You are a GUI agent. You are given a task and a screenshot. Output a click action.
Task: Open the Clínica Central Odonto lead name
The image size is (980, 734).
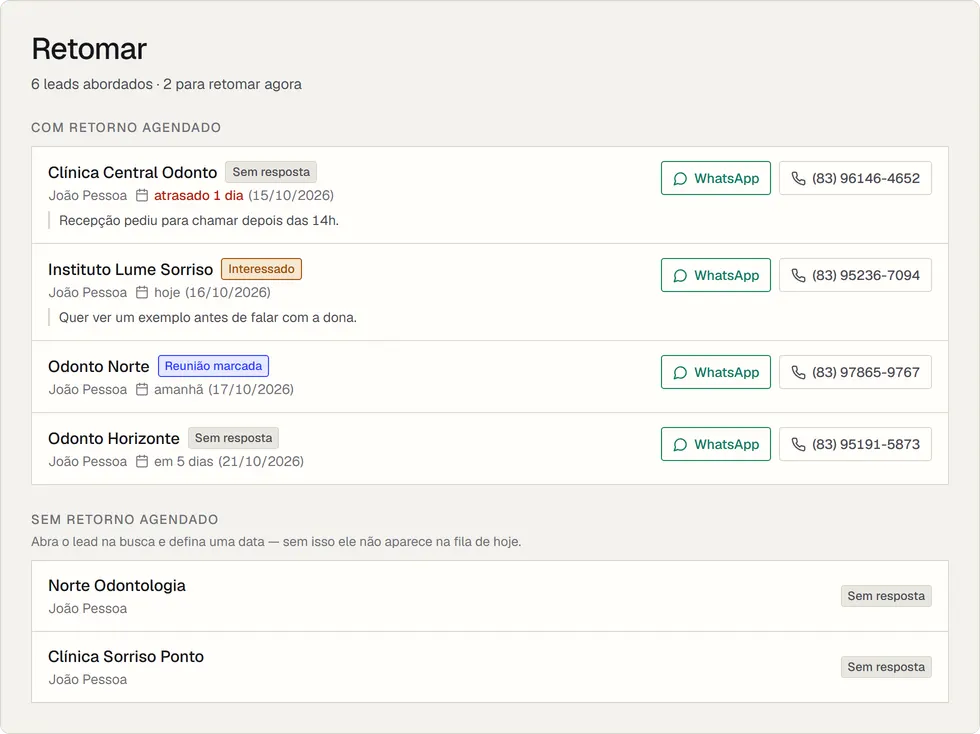tap(132, 173)
